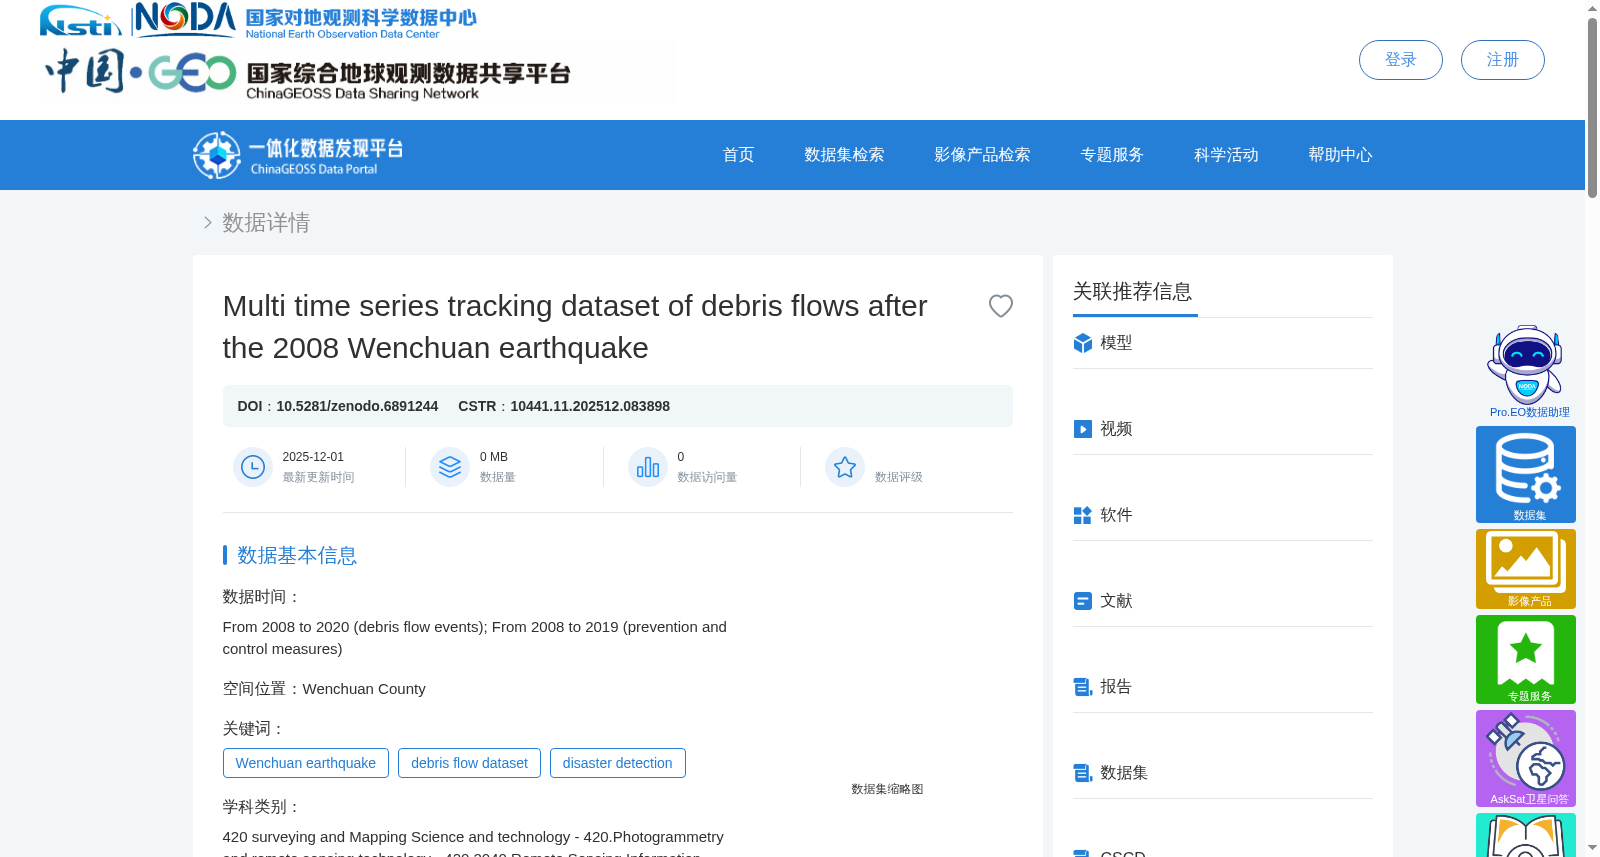Screen dimensions: 1600x857
Task: Open the 影像产品 image sidebar icon
Action: (x=1526, y=569)
